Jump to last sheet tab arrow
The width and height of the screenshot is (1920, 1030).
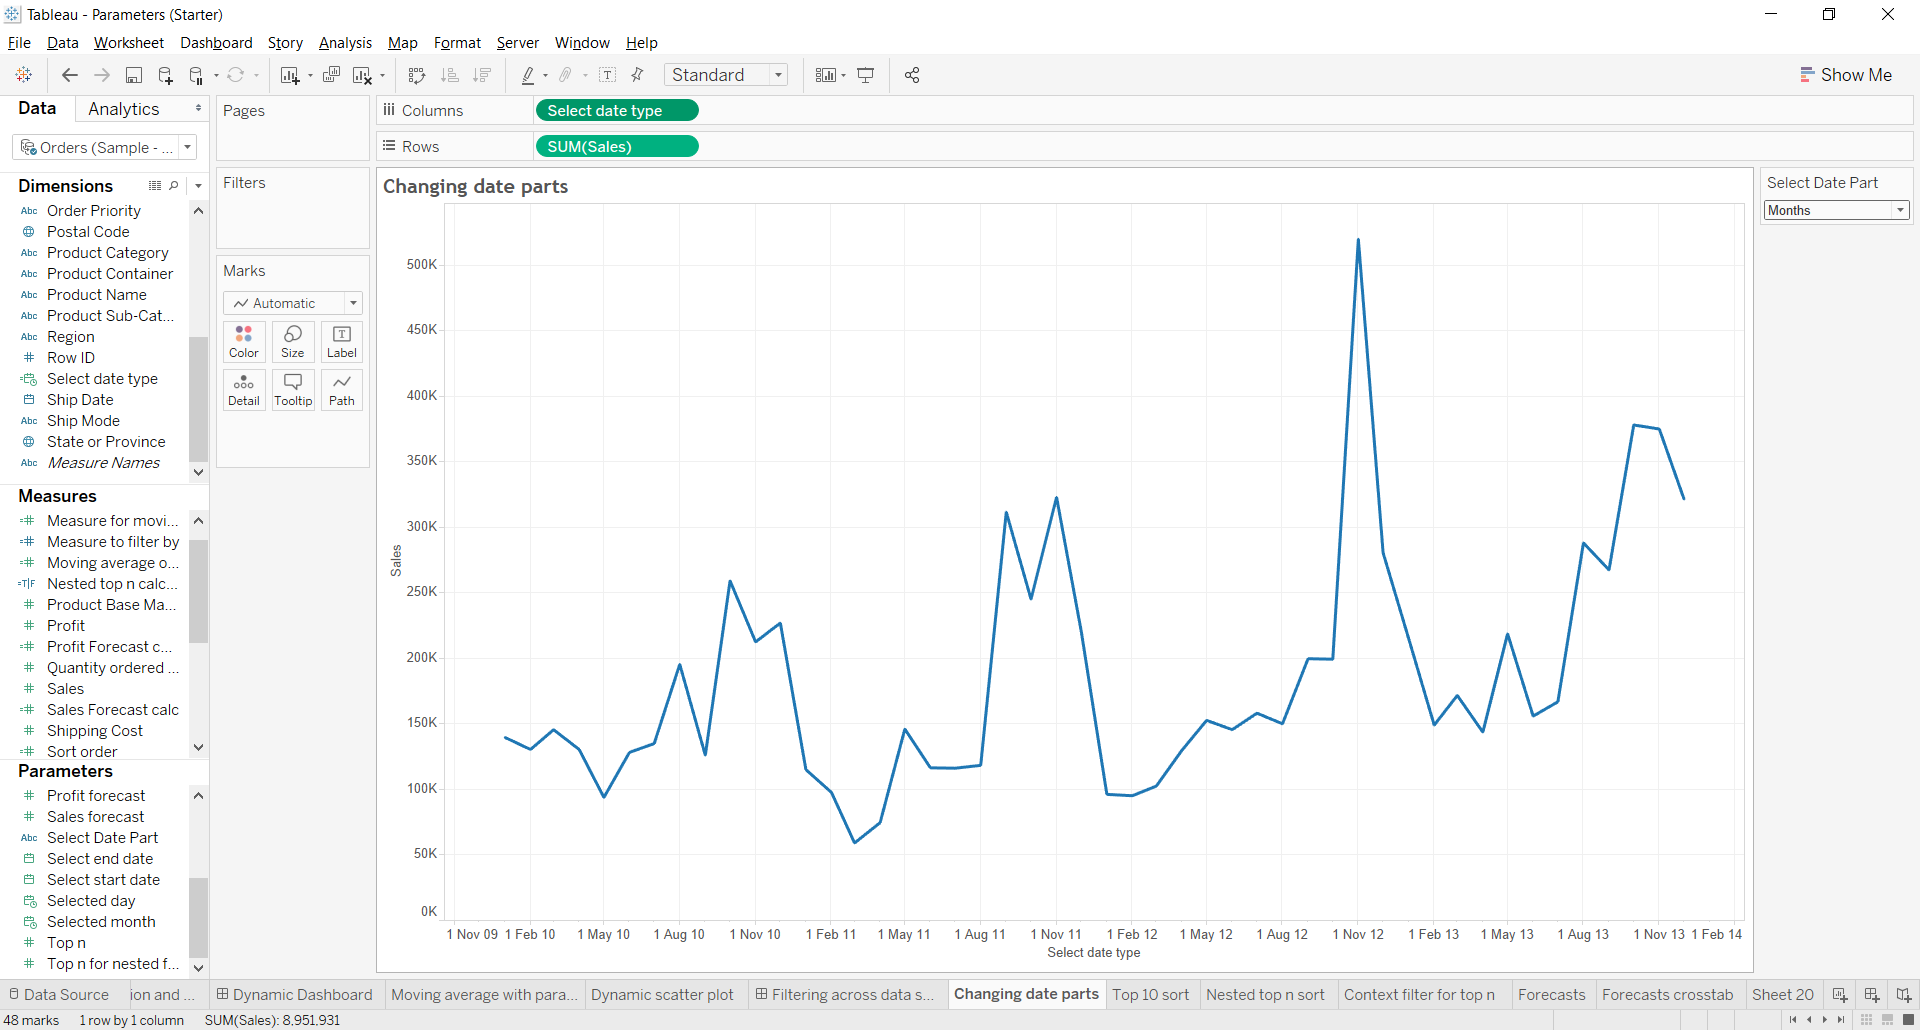pos(1841,1020)
